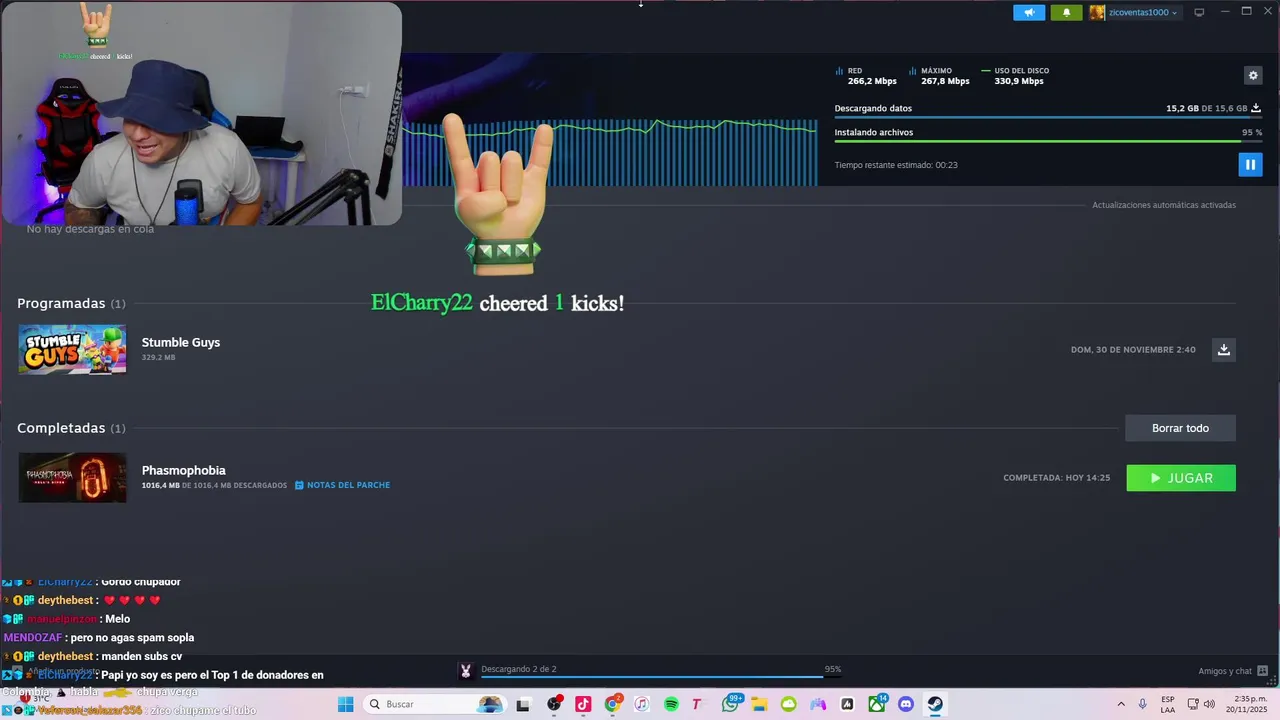Open Discord from the taskbar
This screenshot has height=720, width=1280.
(x=906, y=704)
